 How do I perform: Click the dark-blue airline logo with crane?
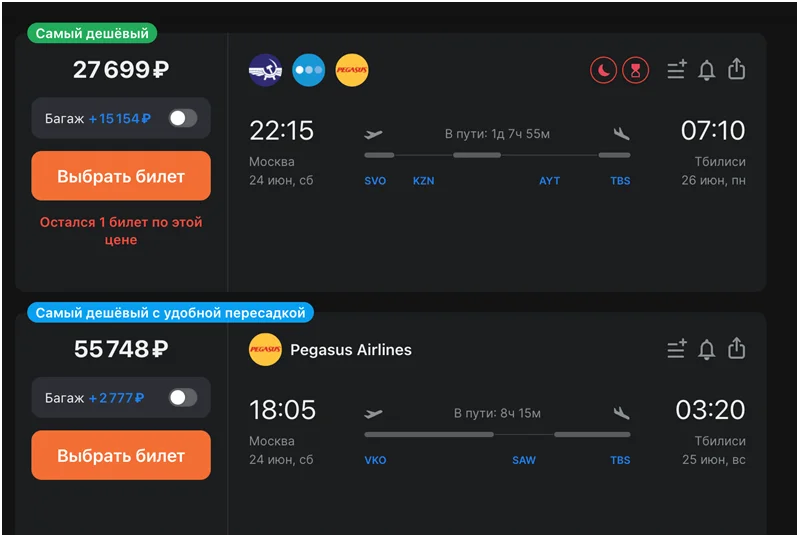tap(265, 70)
